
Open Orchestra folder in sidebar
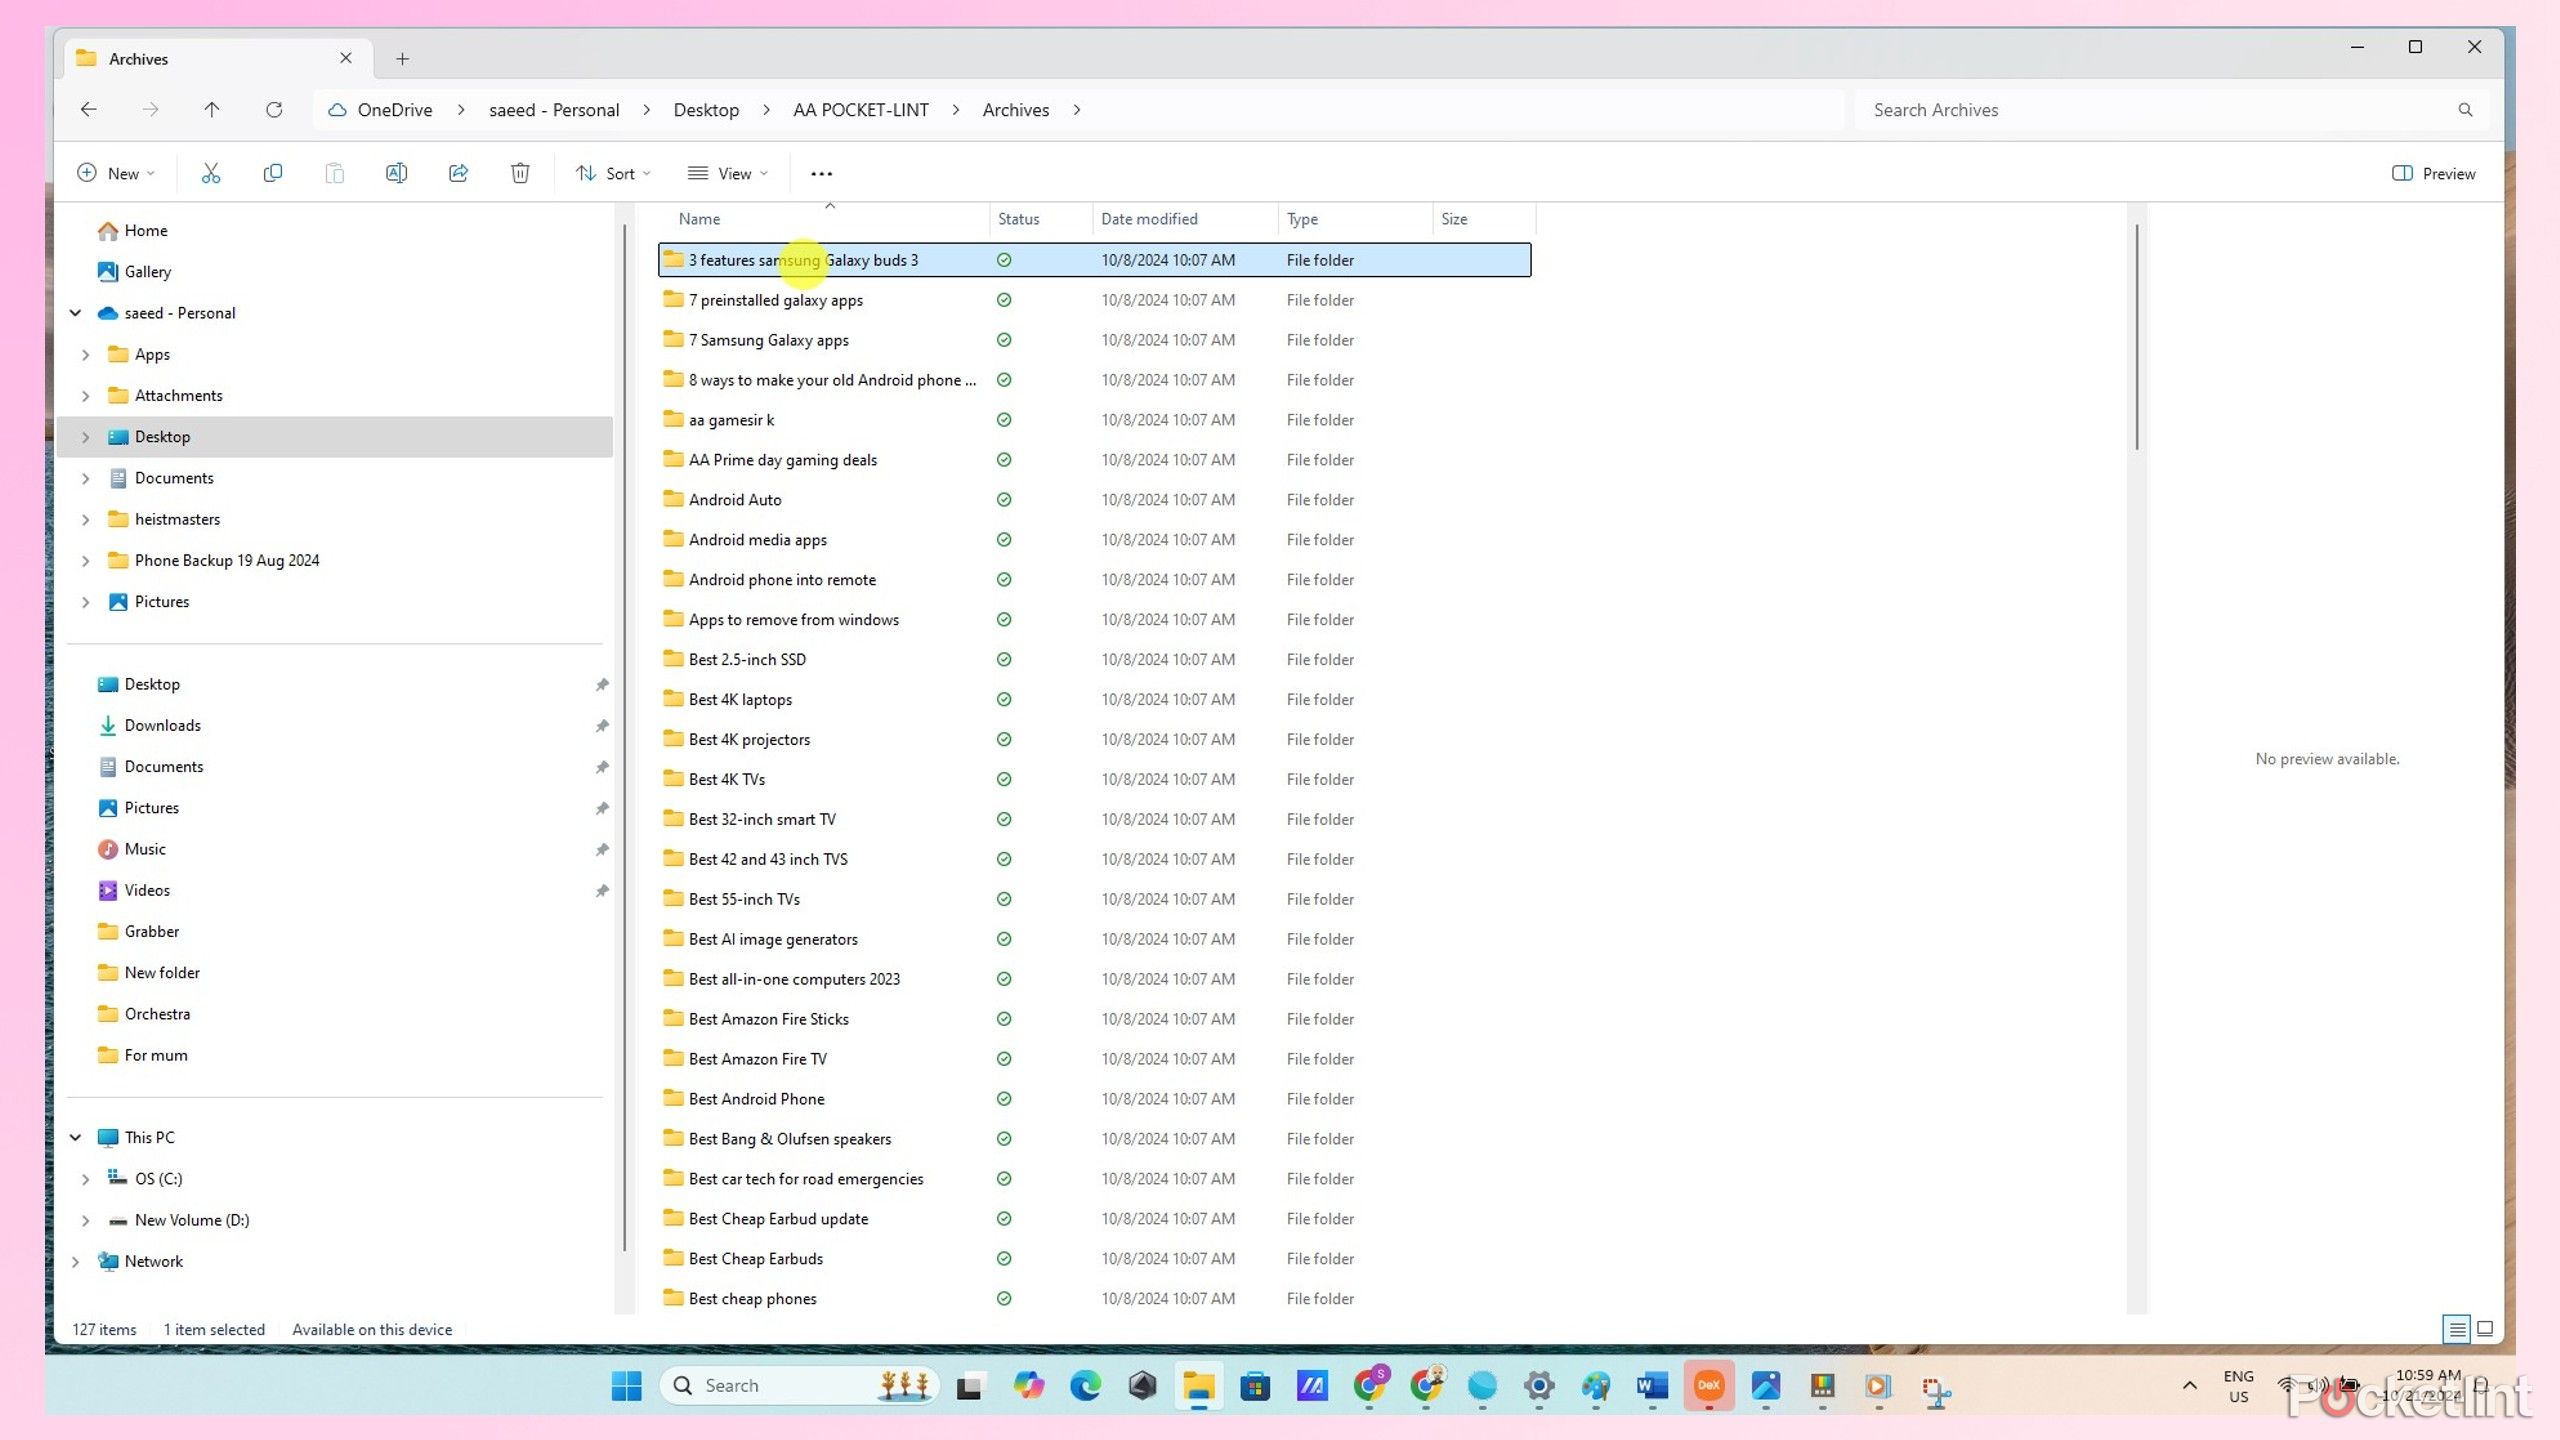[x=144, y=1014]
